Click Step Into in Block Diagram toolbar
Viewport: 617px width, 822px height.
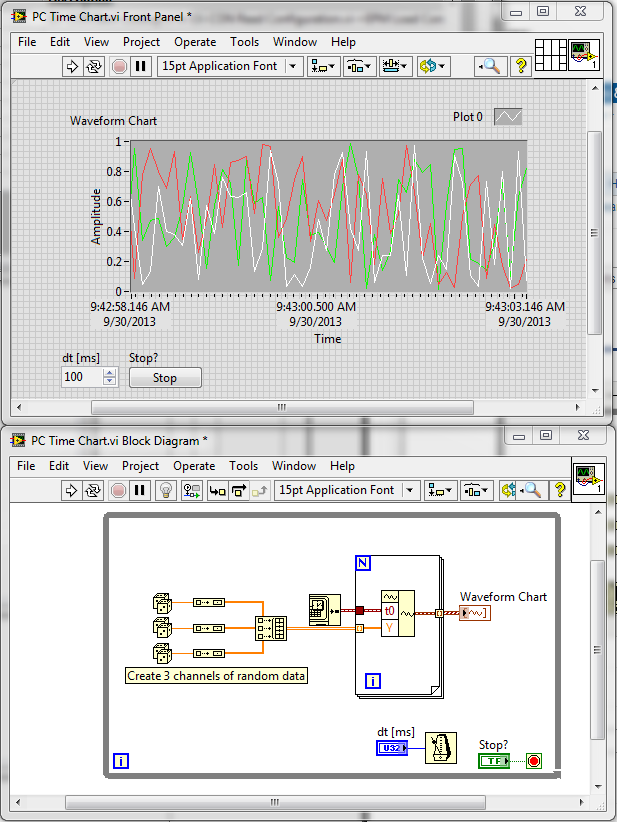tap(218, 491)
